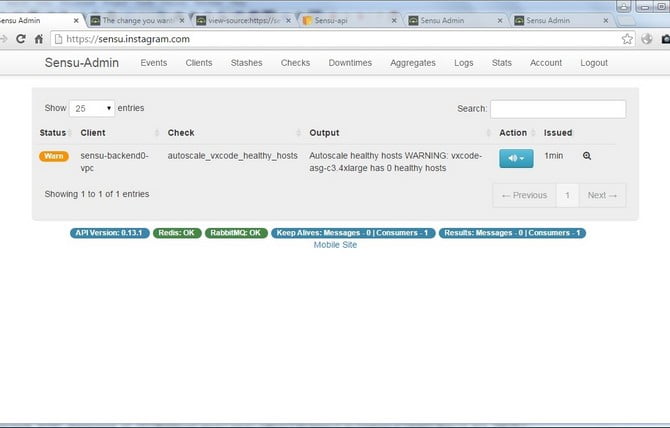Screen dimensions: 670x428
Task: Click the sort arrows on Client column
Action: click(156, 133)
